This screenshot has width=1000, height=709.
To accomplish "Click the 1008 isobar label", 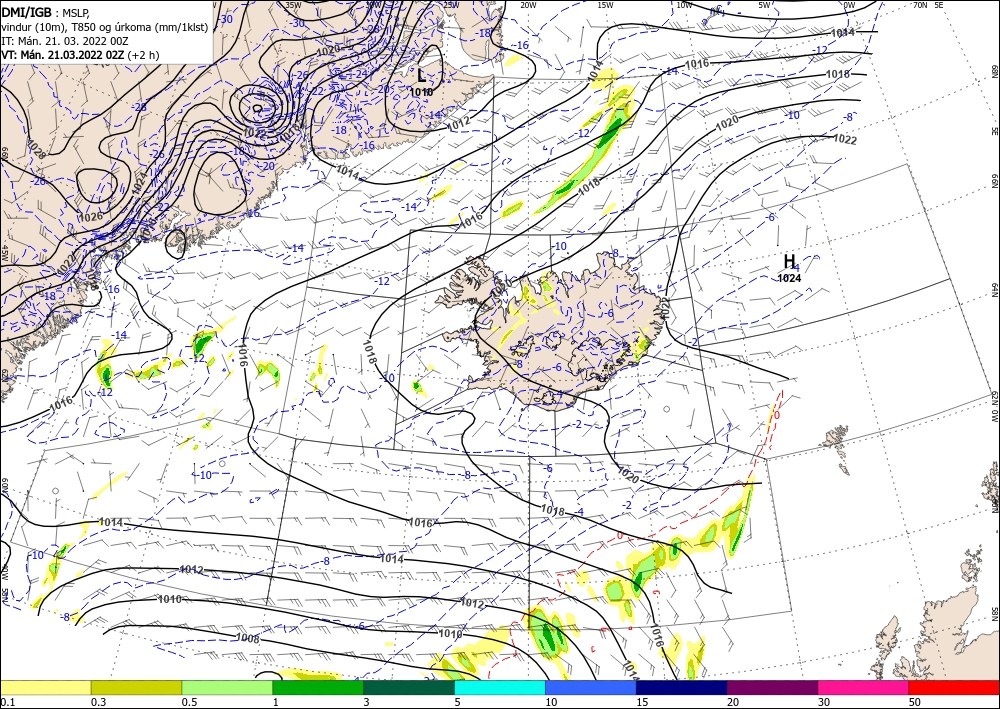I will (x=247, y=638).
